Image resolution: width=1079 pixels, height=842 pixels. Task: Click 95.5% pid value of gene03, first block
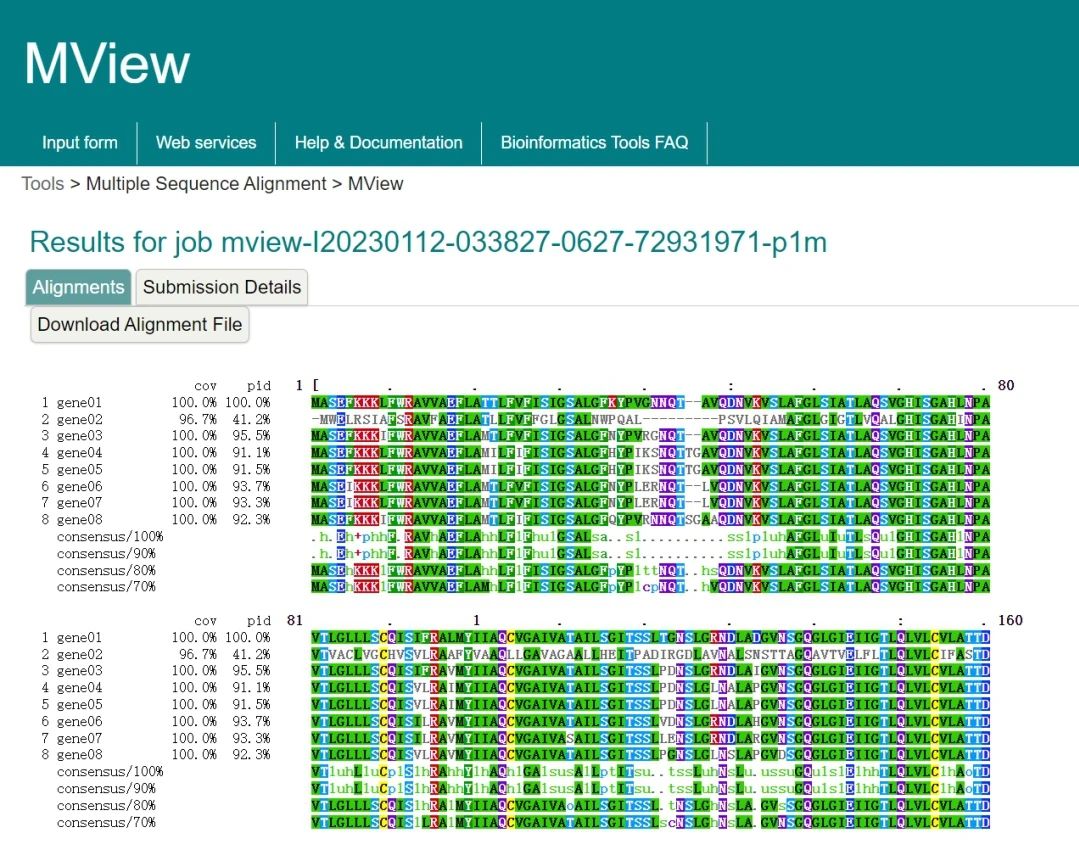pyautogui.click(x=251, y=435)
